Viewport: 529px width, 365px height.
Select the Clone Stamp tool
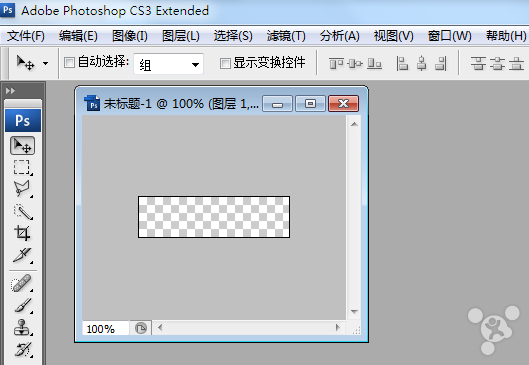(22, 328)
